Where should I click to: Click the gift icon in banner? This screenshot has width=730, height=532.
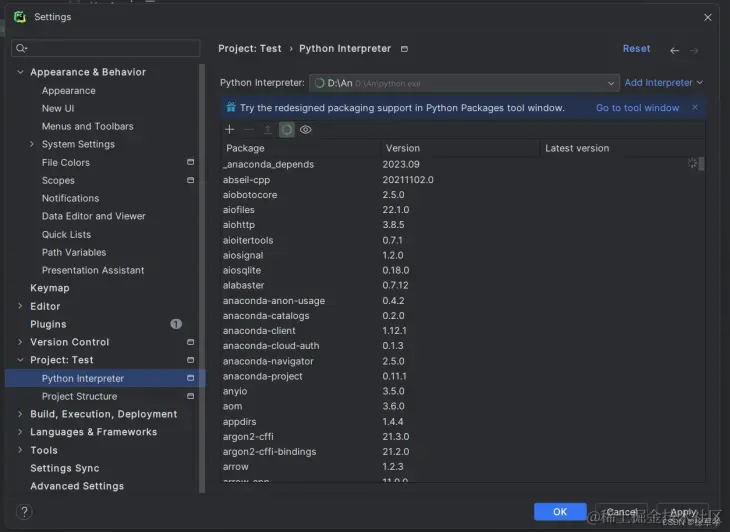[231, 108]
